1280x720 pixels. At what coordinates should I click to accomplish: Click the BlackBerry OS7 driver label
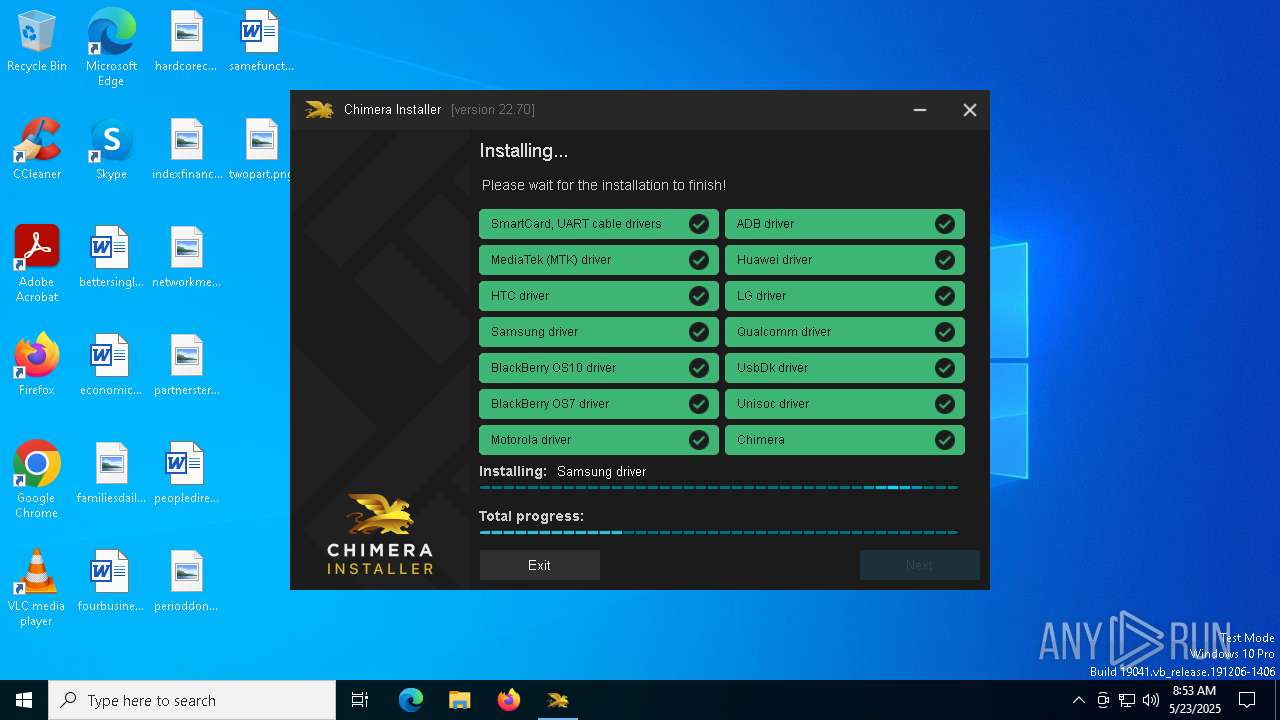click(x=550, y=404)
